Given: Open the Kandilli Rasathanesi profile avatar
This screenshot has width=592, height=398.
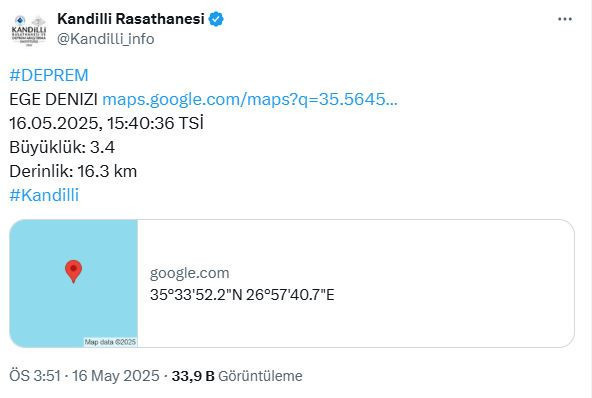Looking at the screenshot, I should (x=29, y=30).
